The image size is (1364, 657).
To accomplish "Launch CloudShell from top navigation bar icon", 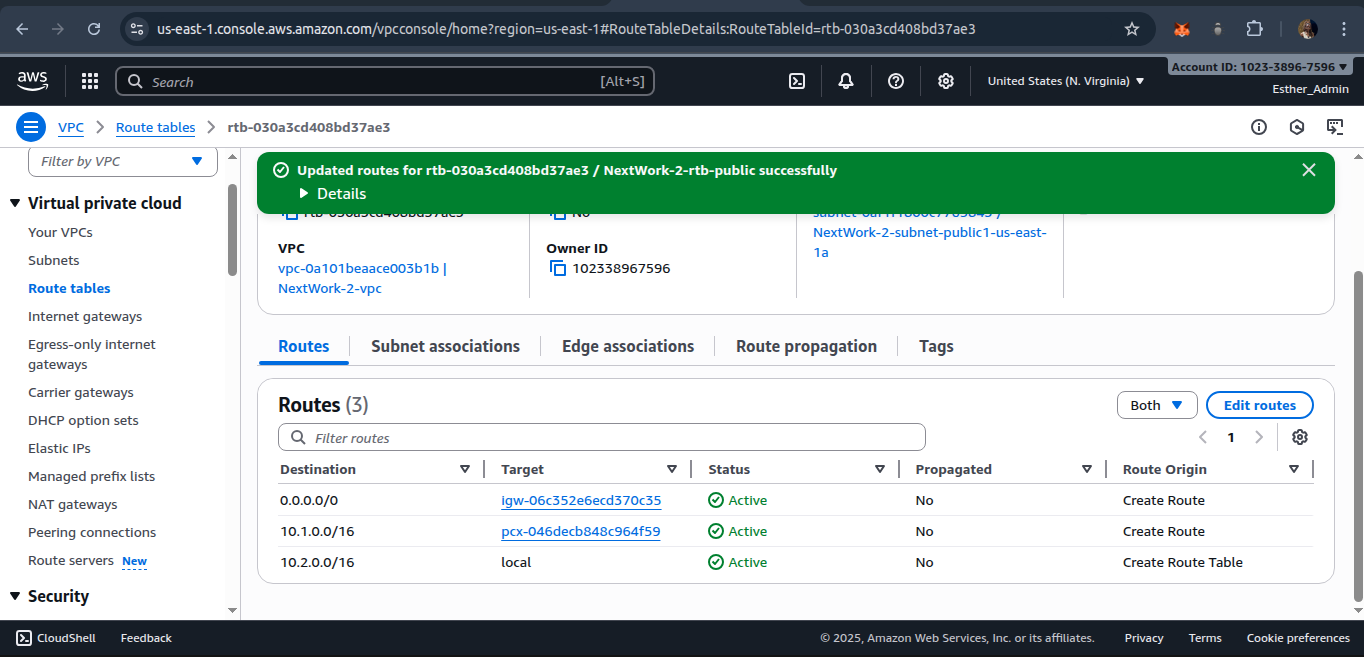I will point(797,81).
